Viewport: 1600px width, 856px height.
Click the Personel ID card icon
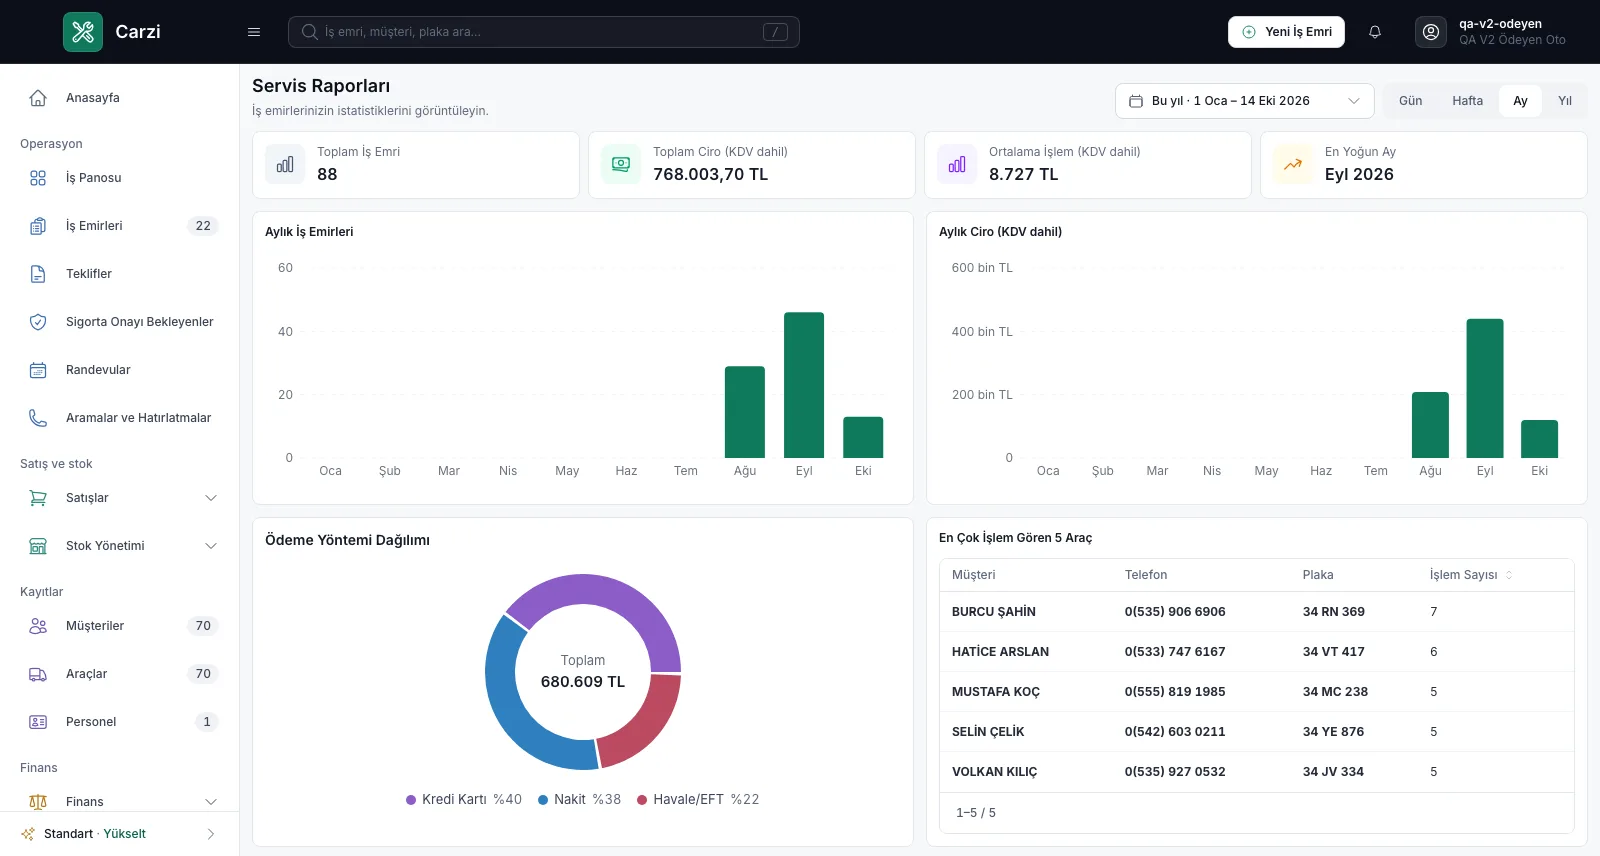[38, 722]
